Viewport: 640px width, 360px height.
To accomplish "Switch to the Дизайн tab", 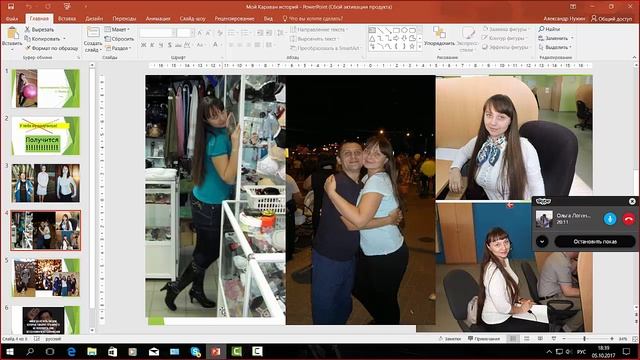I will (x=94, y=19).
